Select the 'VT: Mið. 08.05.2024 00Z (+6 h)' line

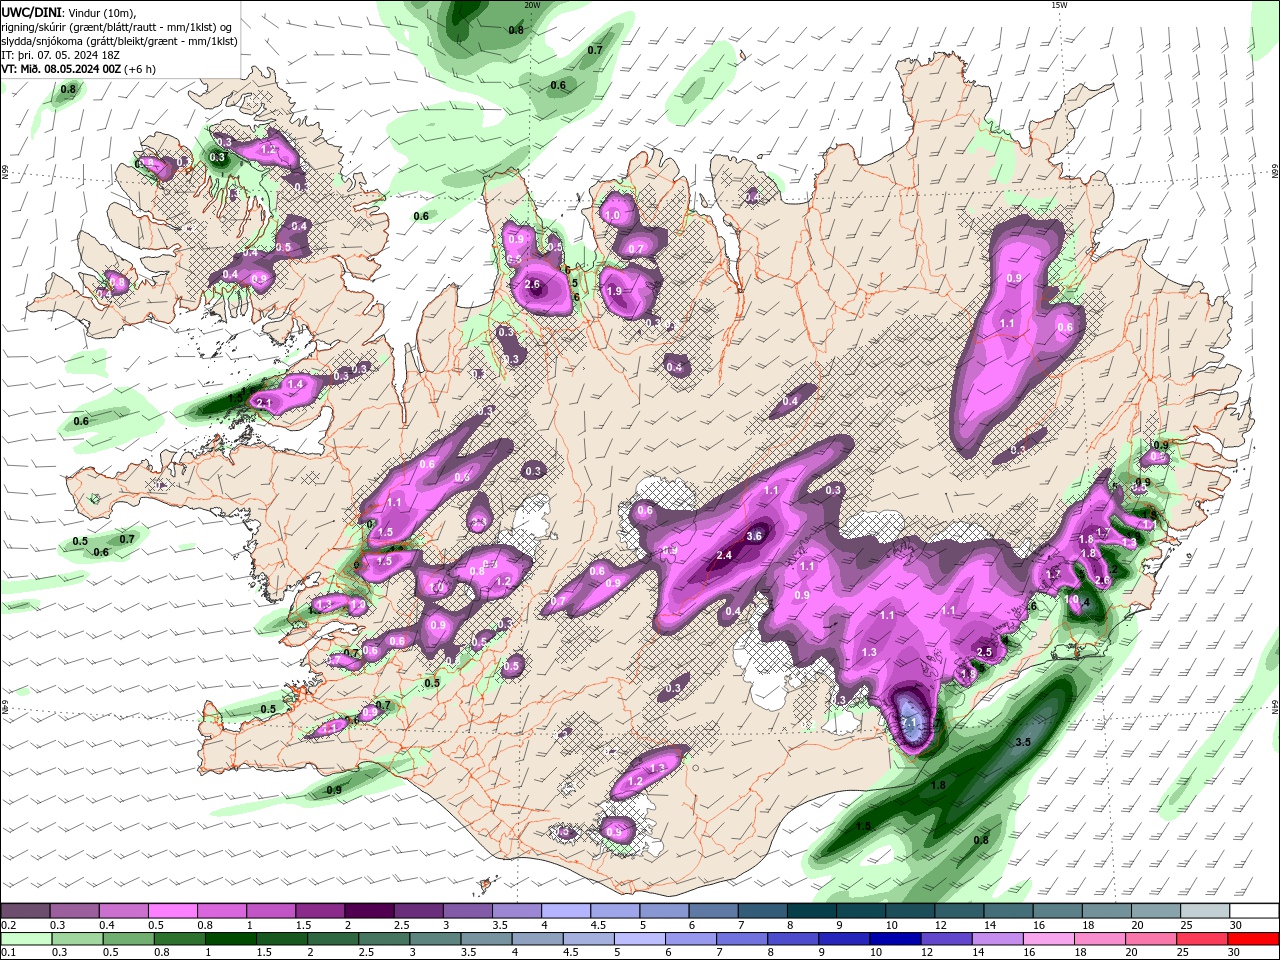(79, 69)
